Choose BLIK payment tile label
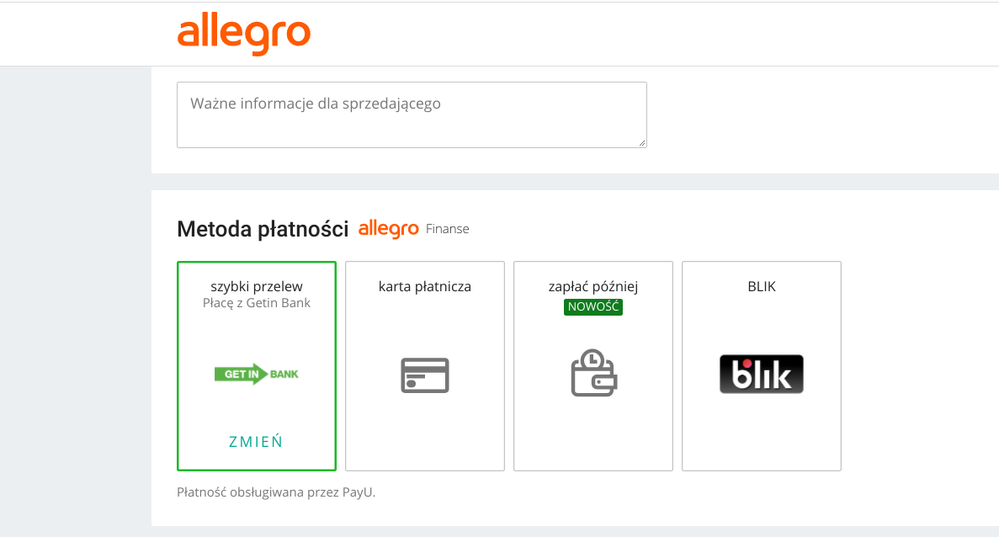Screen dimensions: 999x537 (761, 287)
